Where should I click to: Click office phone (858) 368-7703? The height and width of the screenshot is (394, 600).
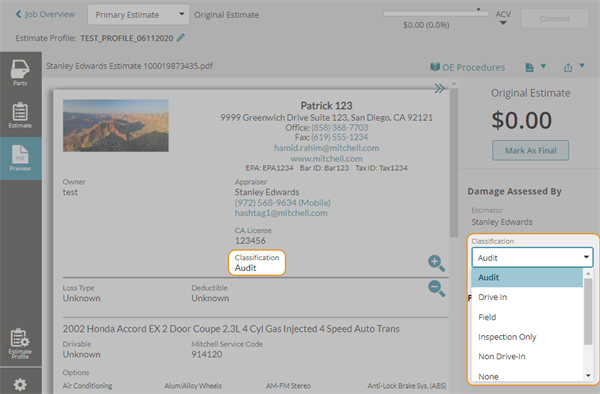[x=339, y=127]
